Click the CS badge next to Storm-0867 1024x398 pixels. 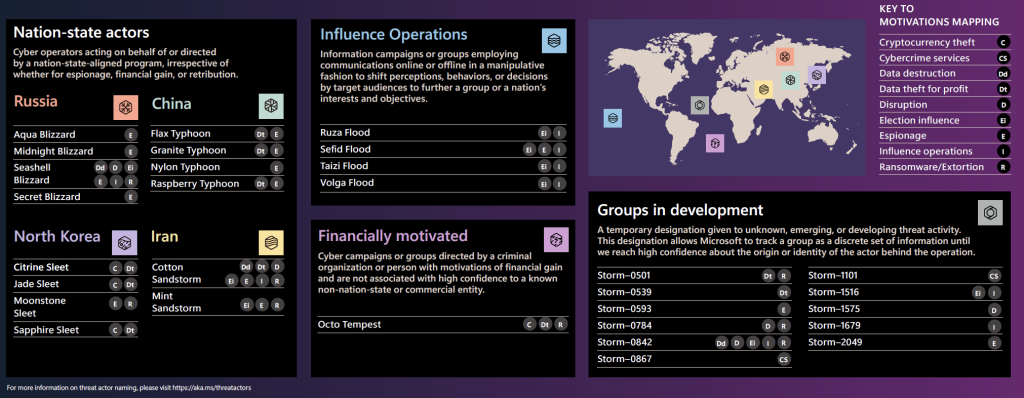click(x=784, y=359)
